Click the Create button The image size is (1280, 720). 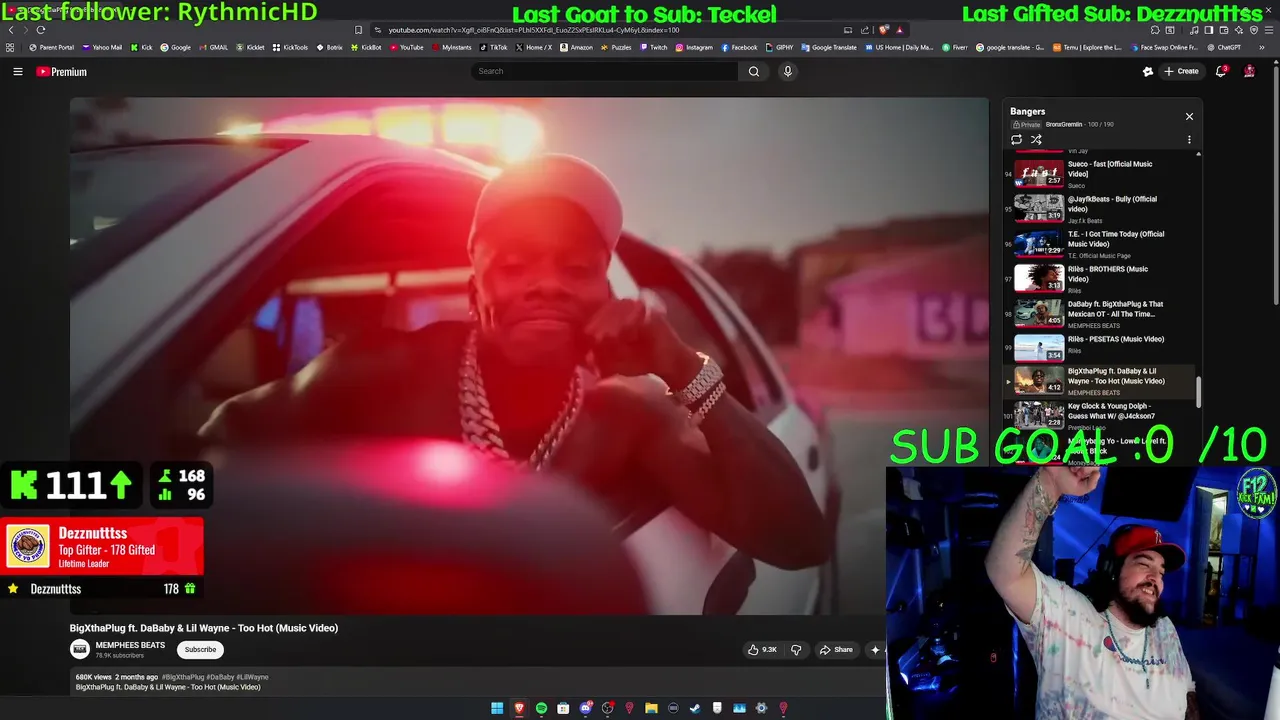pos(1181,71)
